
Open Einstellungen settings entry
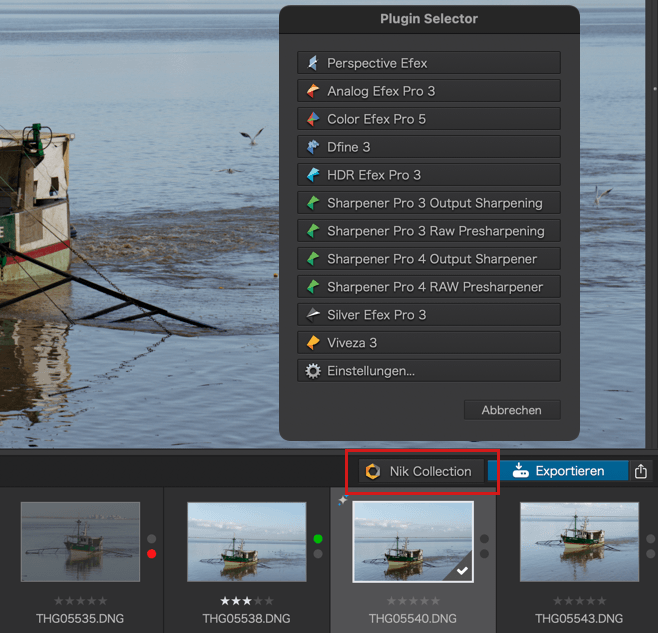pyautogui.click(x=428, y=371)
